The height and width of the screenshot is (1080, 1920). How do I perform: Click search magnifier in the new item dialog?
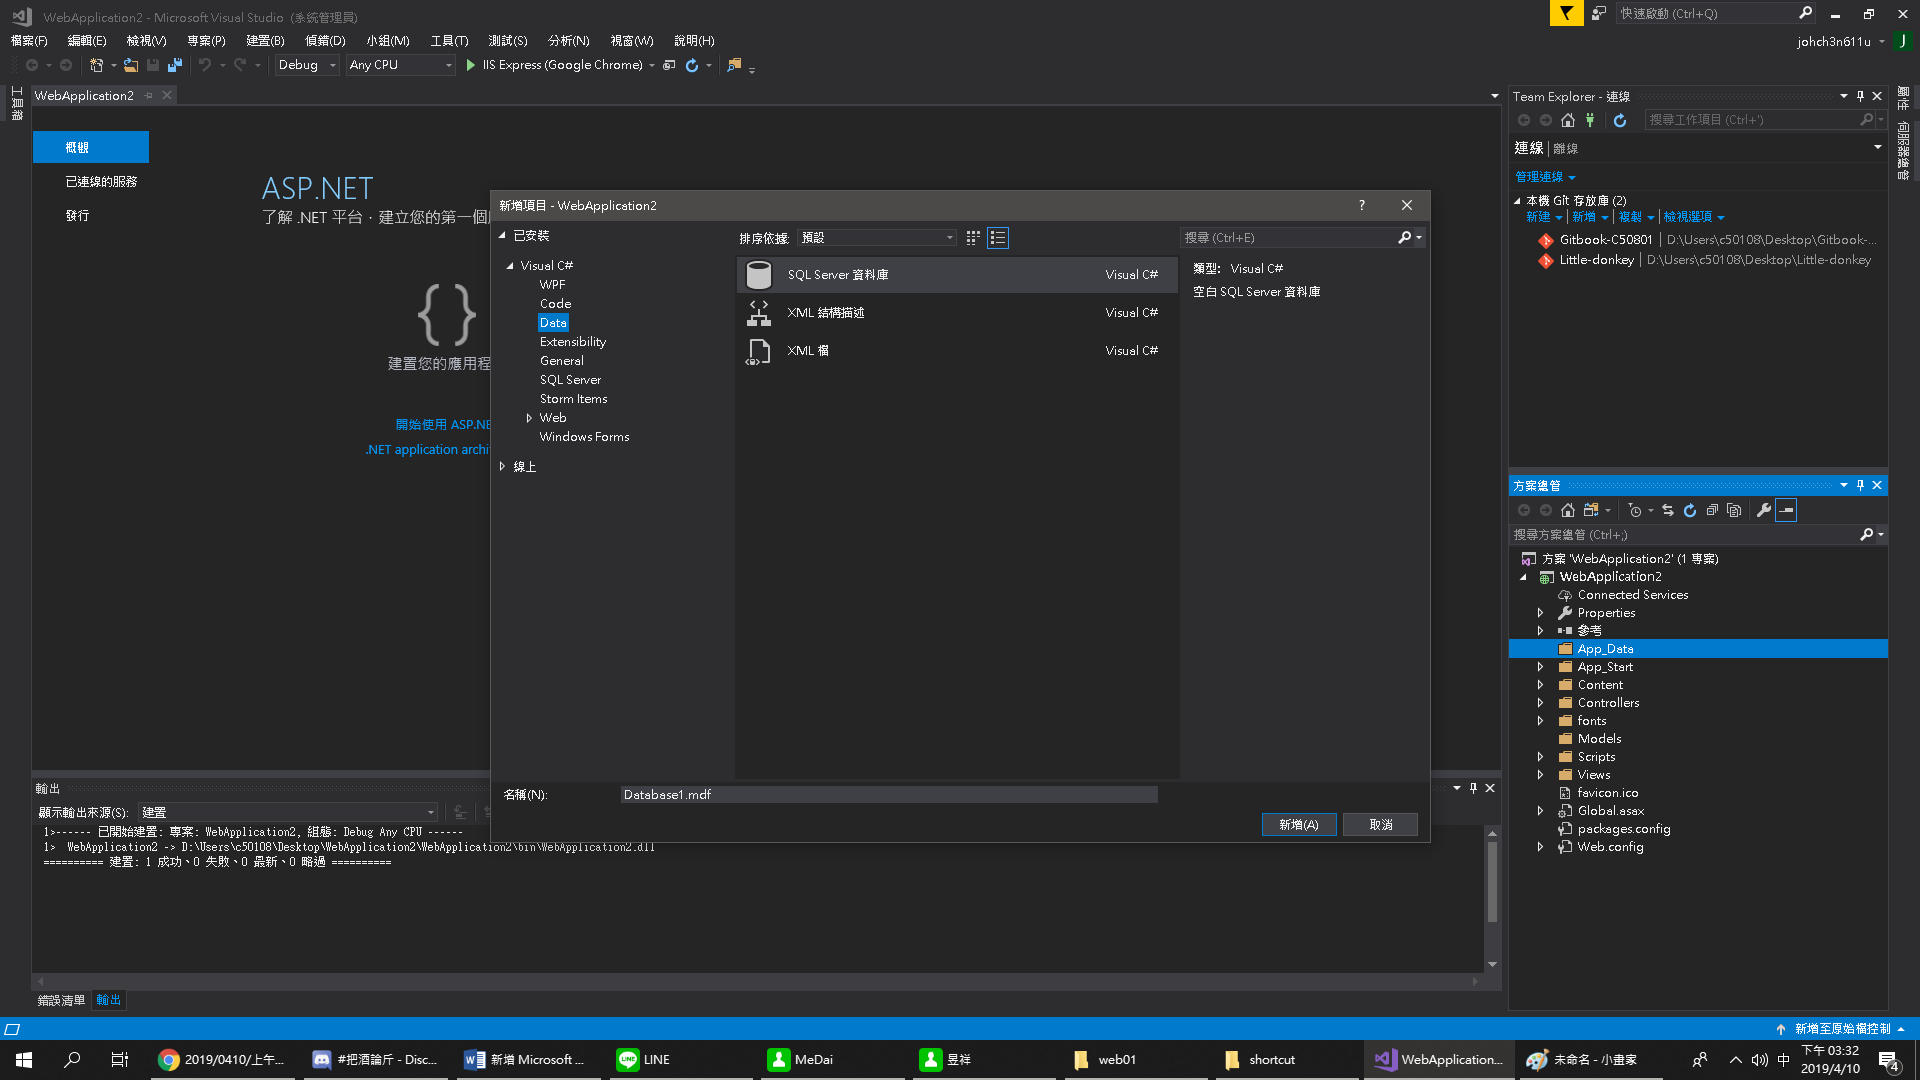1405,238
